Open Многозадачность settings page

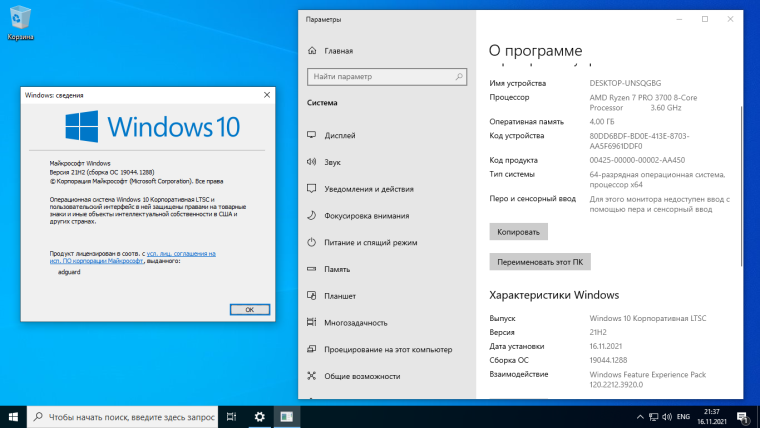(355, 323)
